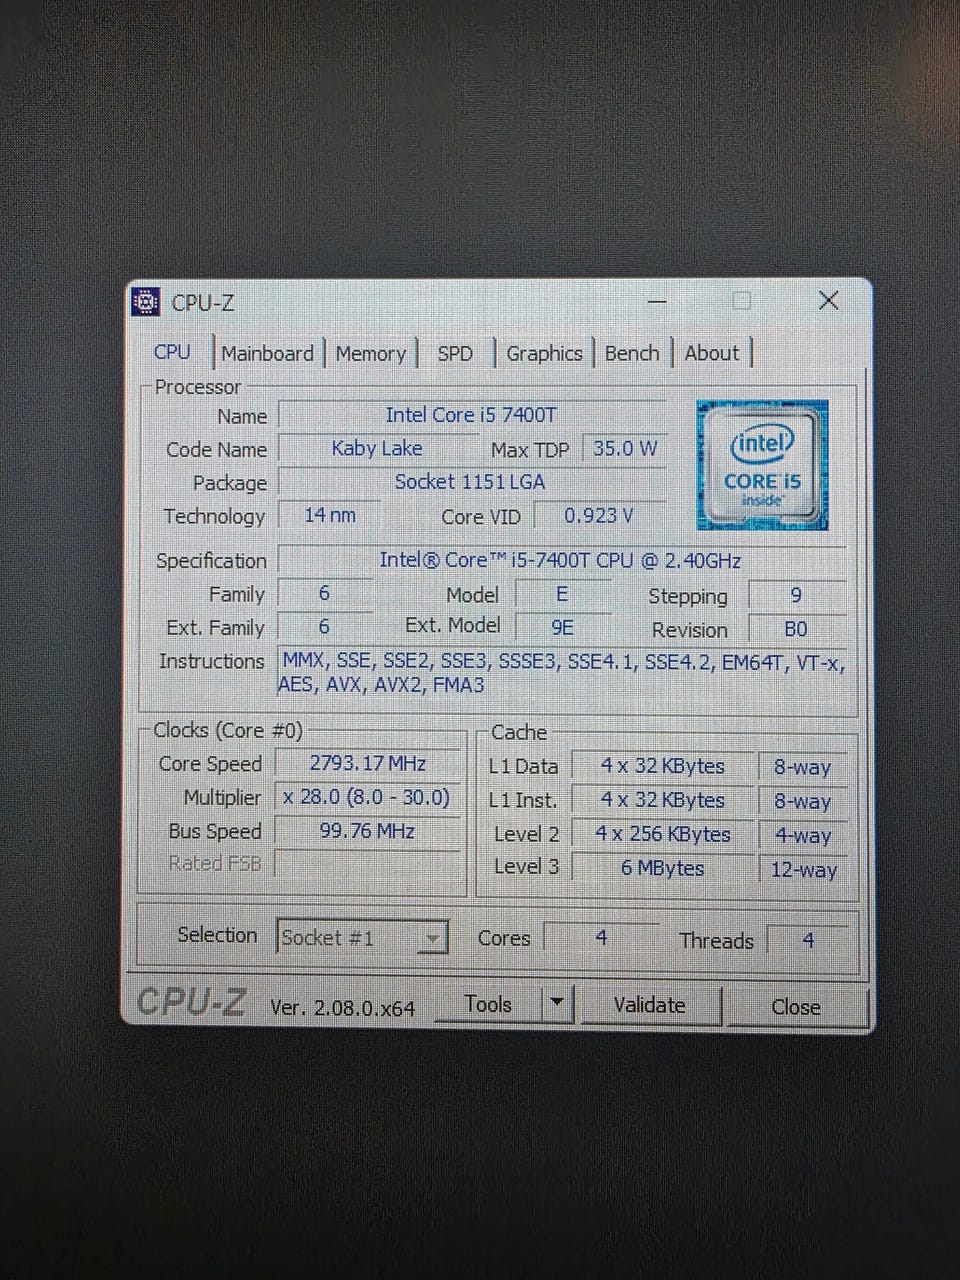Viewport: 960px width, 1280px height.
Task: Switch to the Mainboard tab
Action: click(x=267, y=353)
